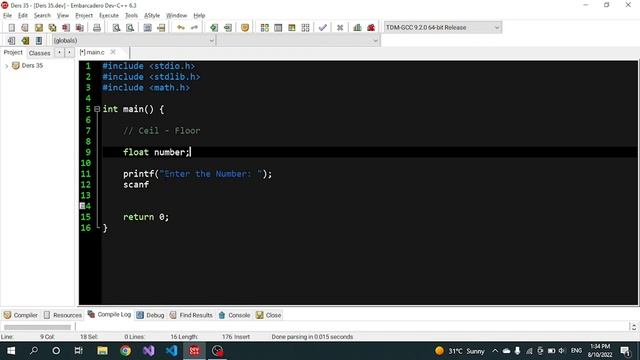Image resolution: width=640 pixels, height=360 pixels.
Task: Open the View menu
Action: pyautogui.click(x=63, y=16)
